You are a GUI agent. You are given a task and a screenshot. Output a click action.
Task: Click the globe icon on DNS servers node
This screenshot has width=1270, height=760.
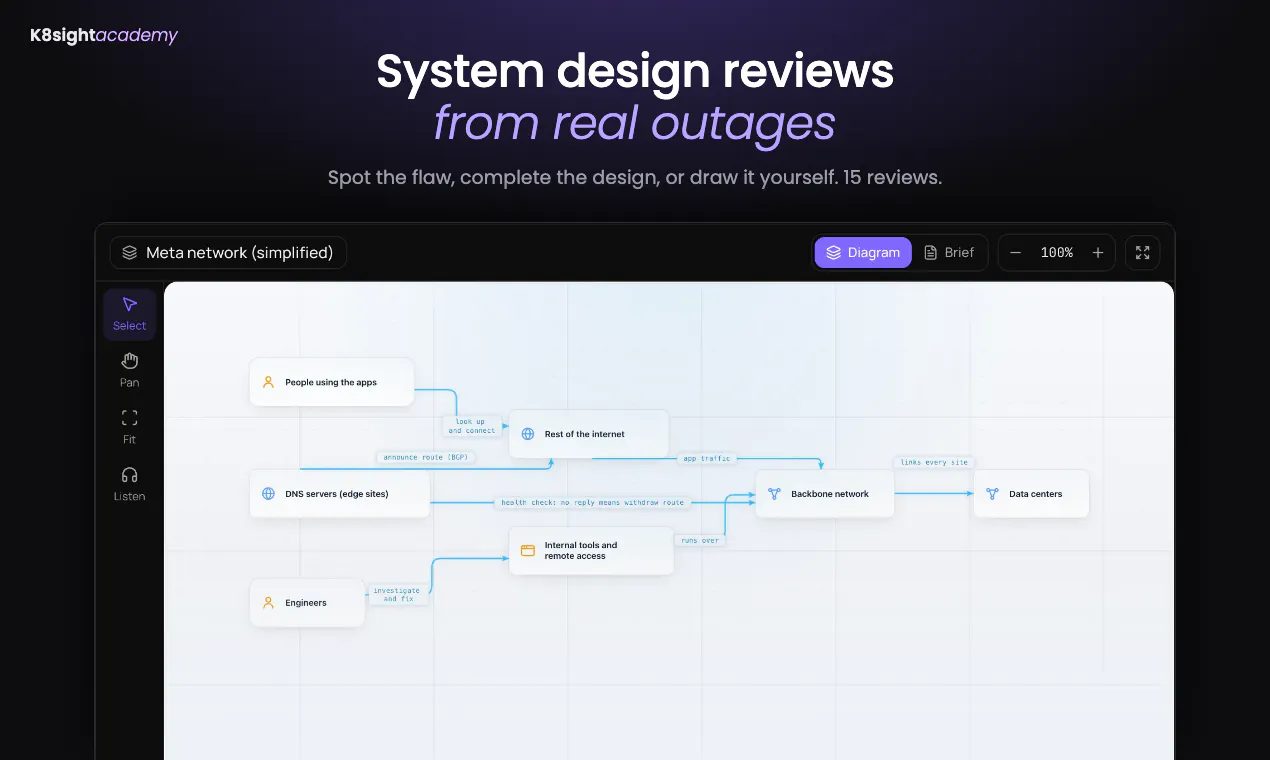pos(268,494)
